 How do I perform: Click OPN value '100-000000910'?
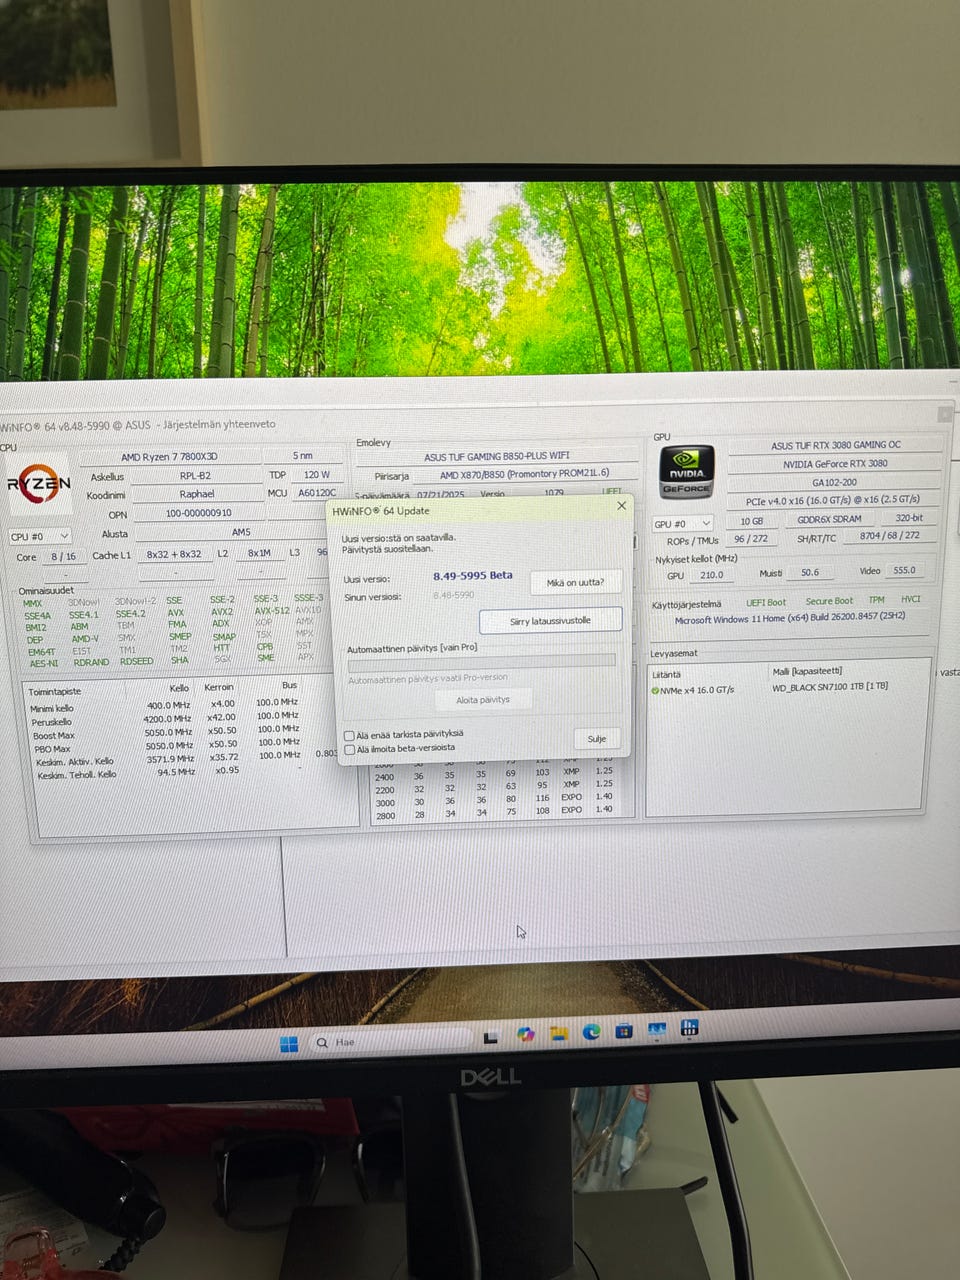tap(198, 514)
